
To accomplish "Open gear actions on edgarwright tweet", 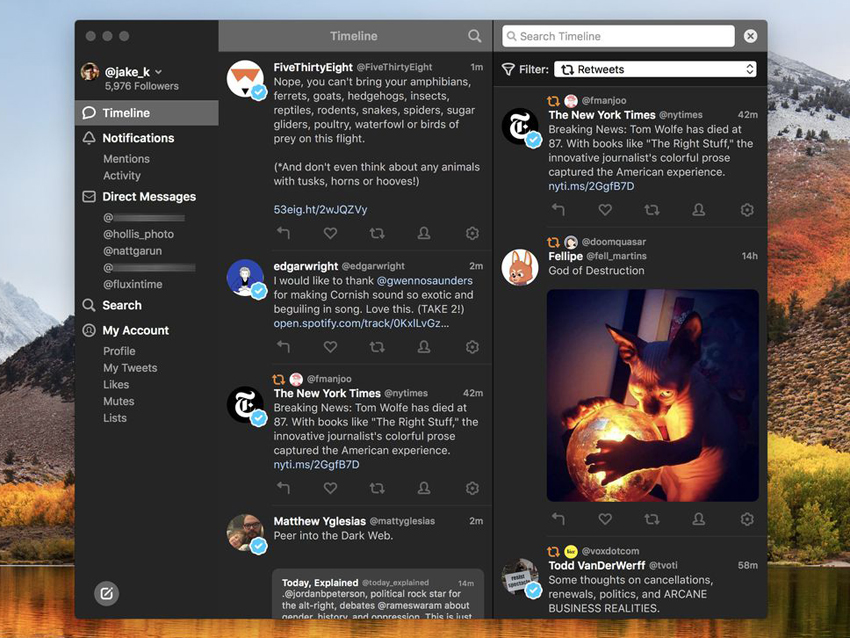I will (x=472, y=347).
